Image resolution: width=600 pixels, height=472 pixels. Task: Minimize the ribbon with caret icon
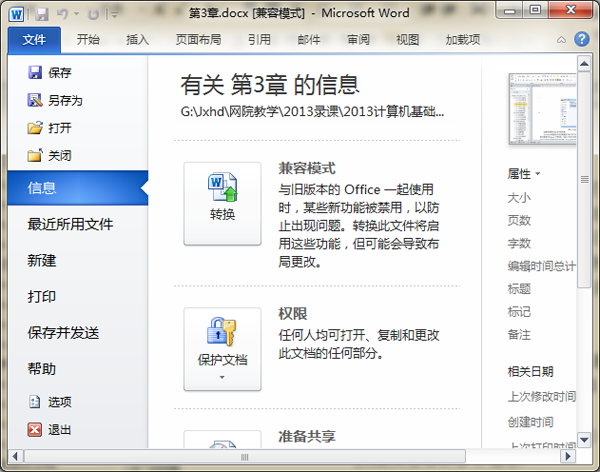click(x=561, y=39)
